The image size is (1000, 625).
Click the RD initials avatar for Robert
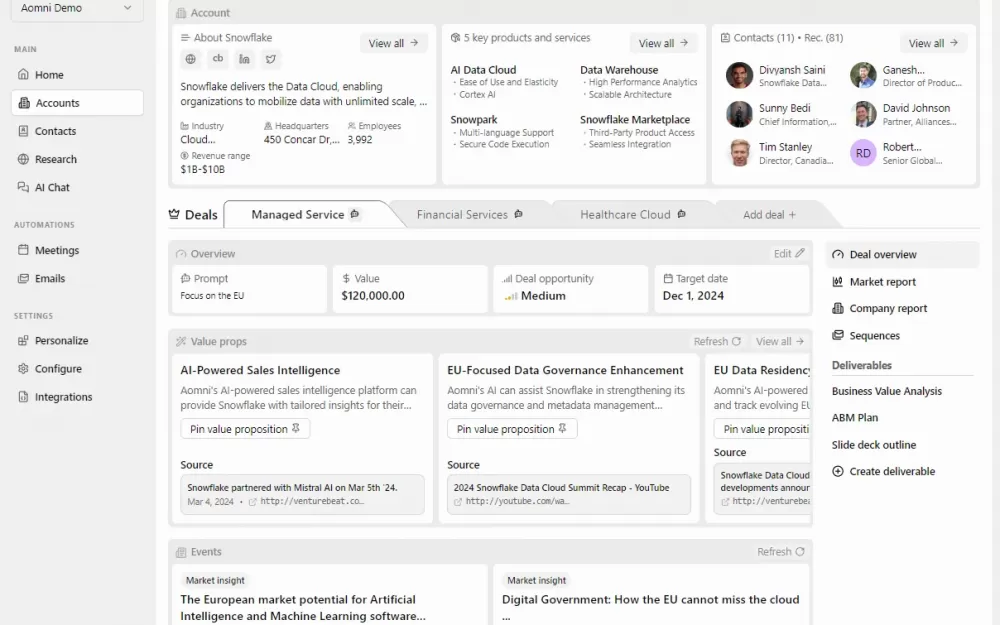click(x=863, y=153)
